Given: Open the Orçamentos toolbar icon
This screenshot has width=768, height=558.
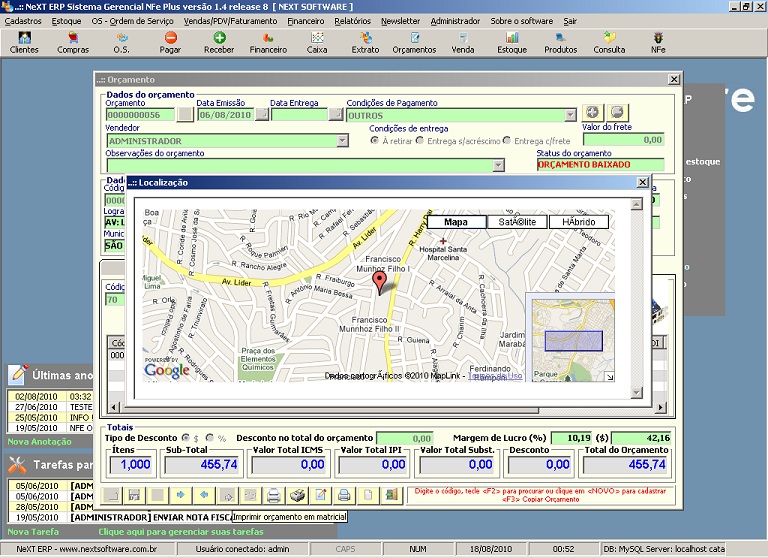Looking at the screenshot, I should pyautogui.click(x=414, y=43).
